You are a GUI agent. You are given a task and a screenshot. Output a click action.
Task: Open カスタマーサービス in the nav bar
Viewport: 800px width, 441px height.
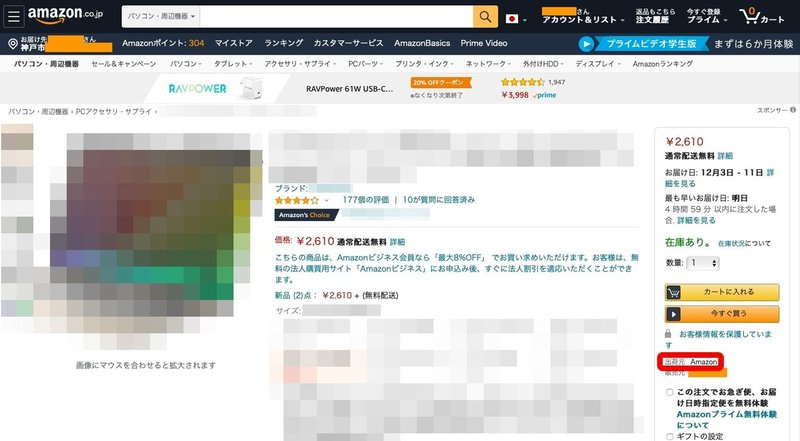348,43
